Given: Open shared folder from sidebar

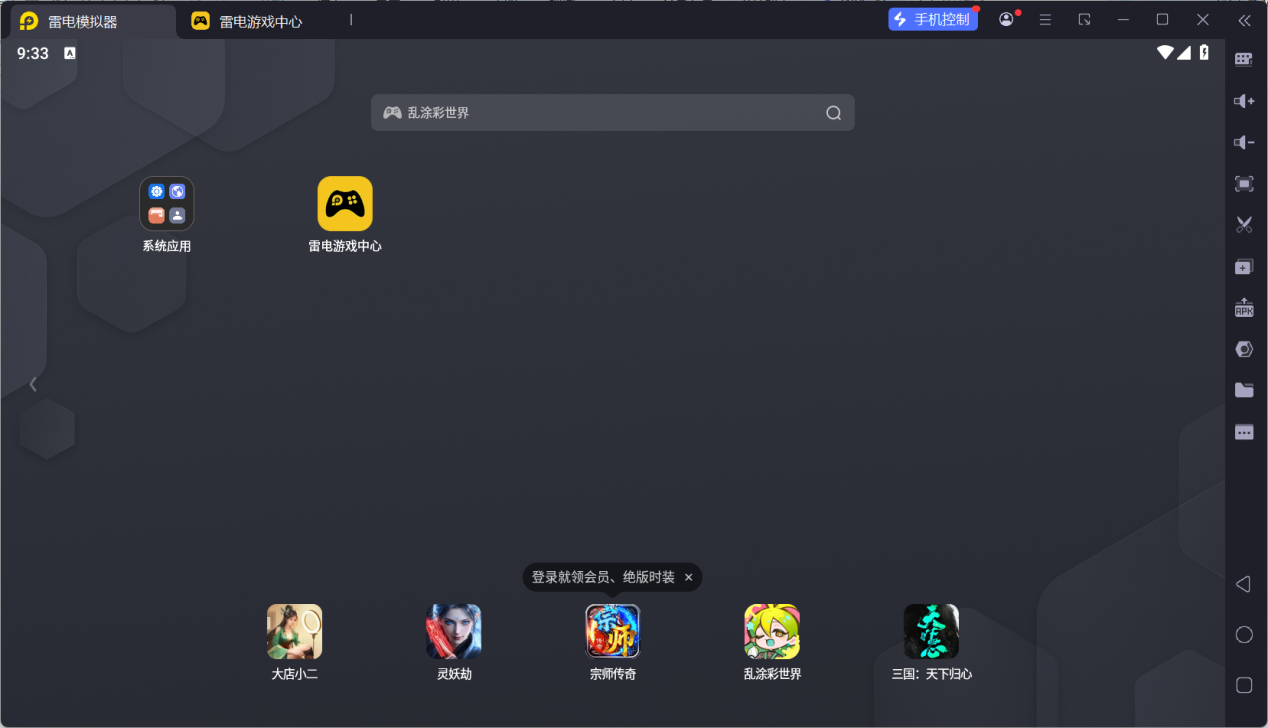Looking at the screenshot, I should 1244,390.
